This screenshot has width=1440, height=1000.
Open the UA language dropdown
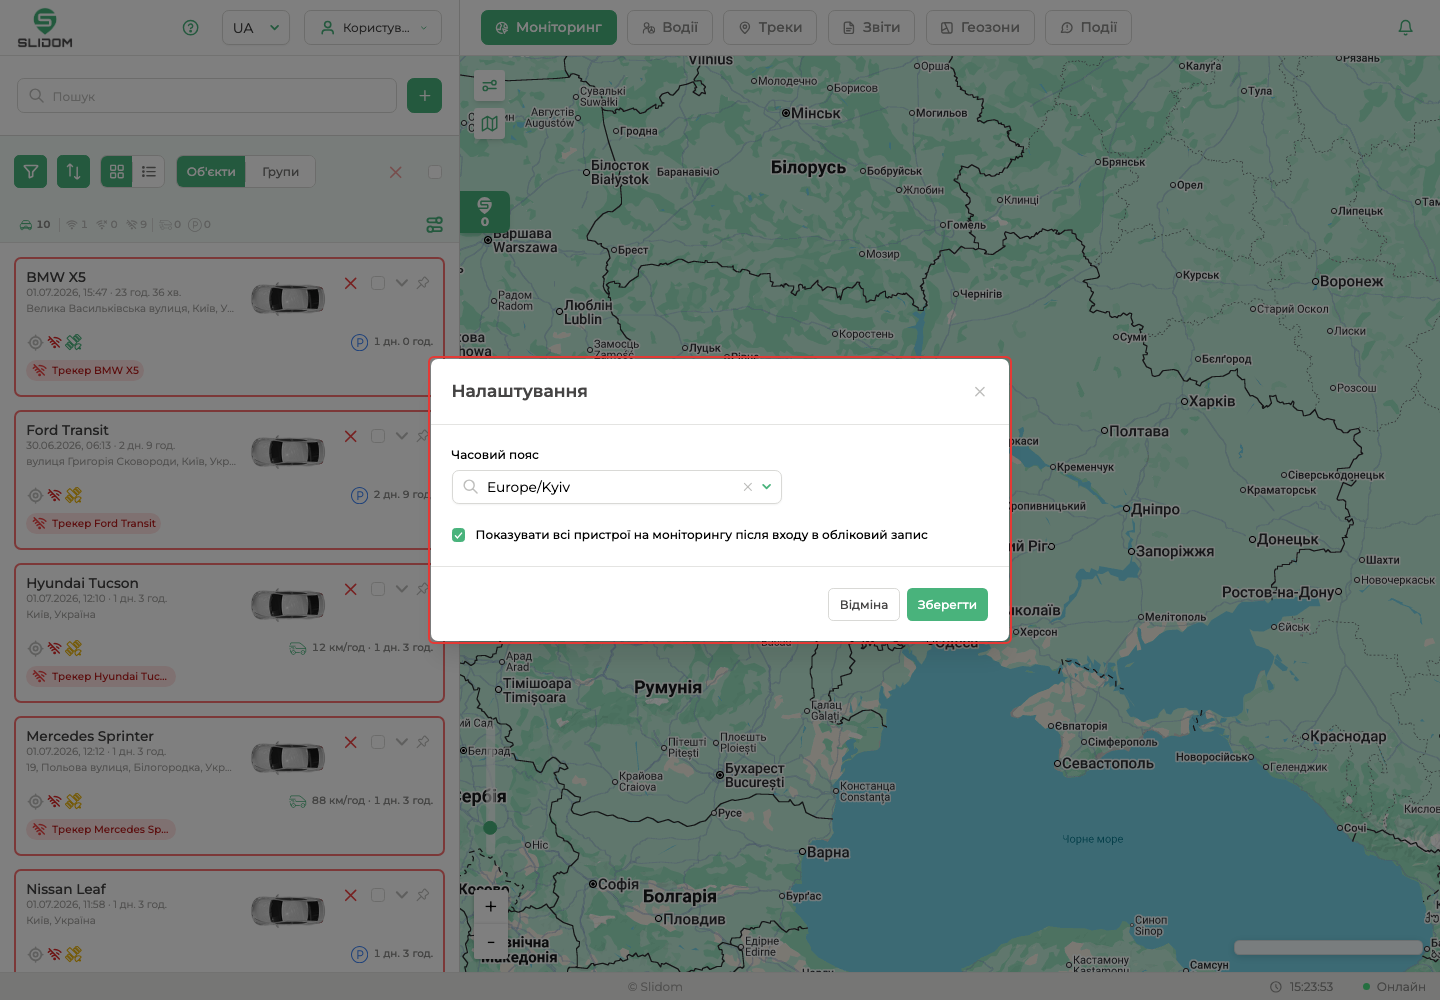tap(256, 28)
